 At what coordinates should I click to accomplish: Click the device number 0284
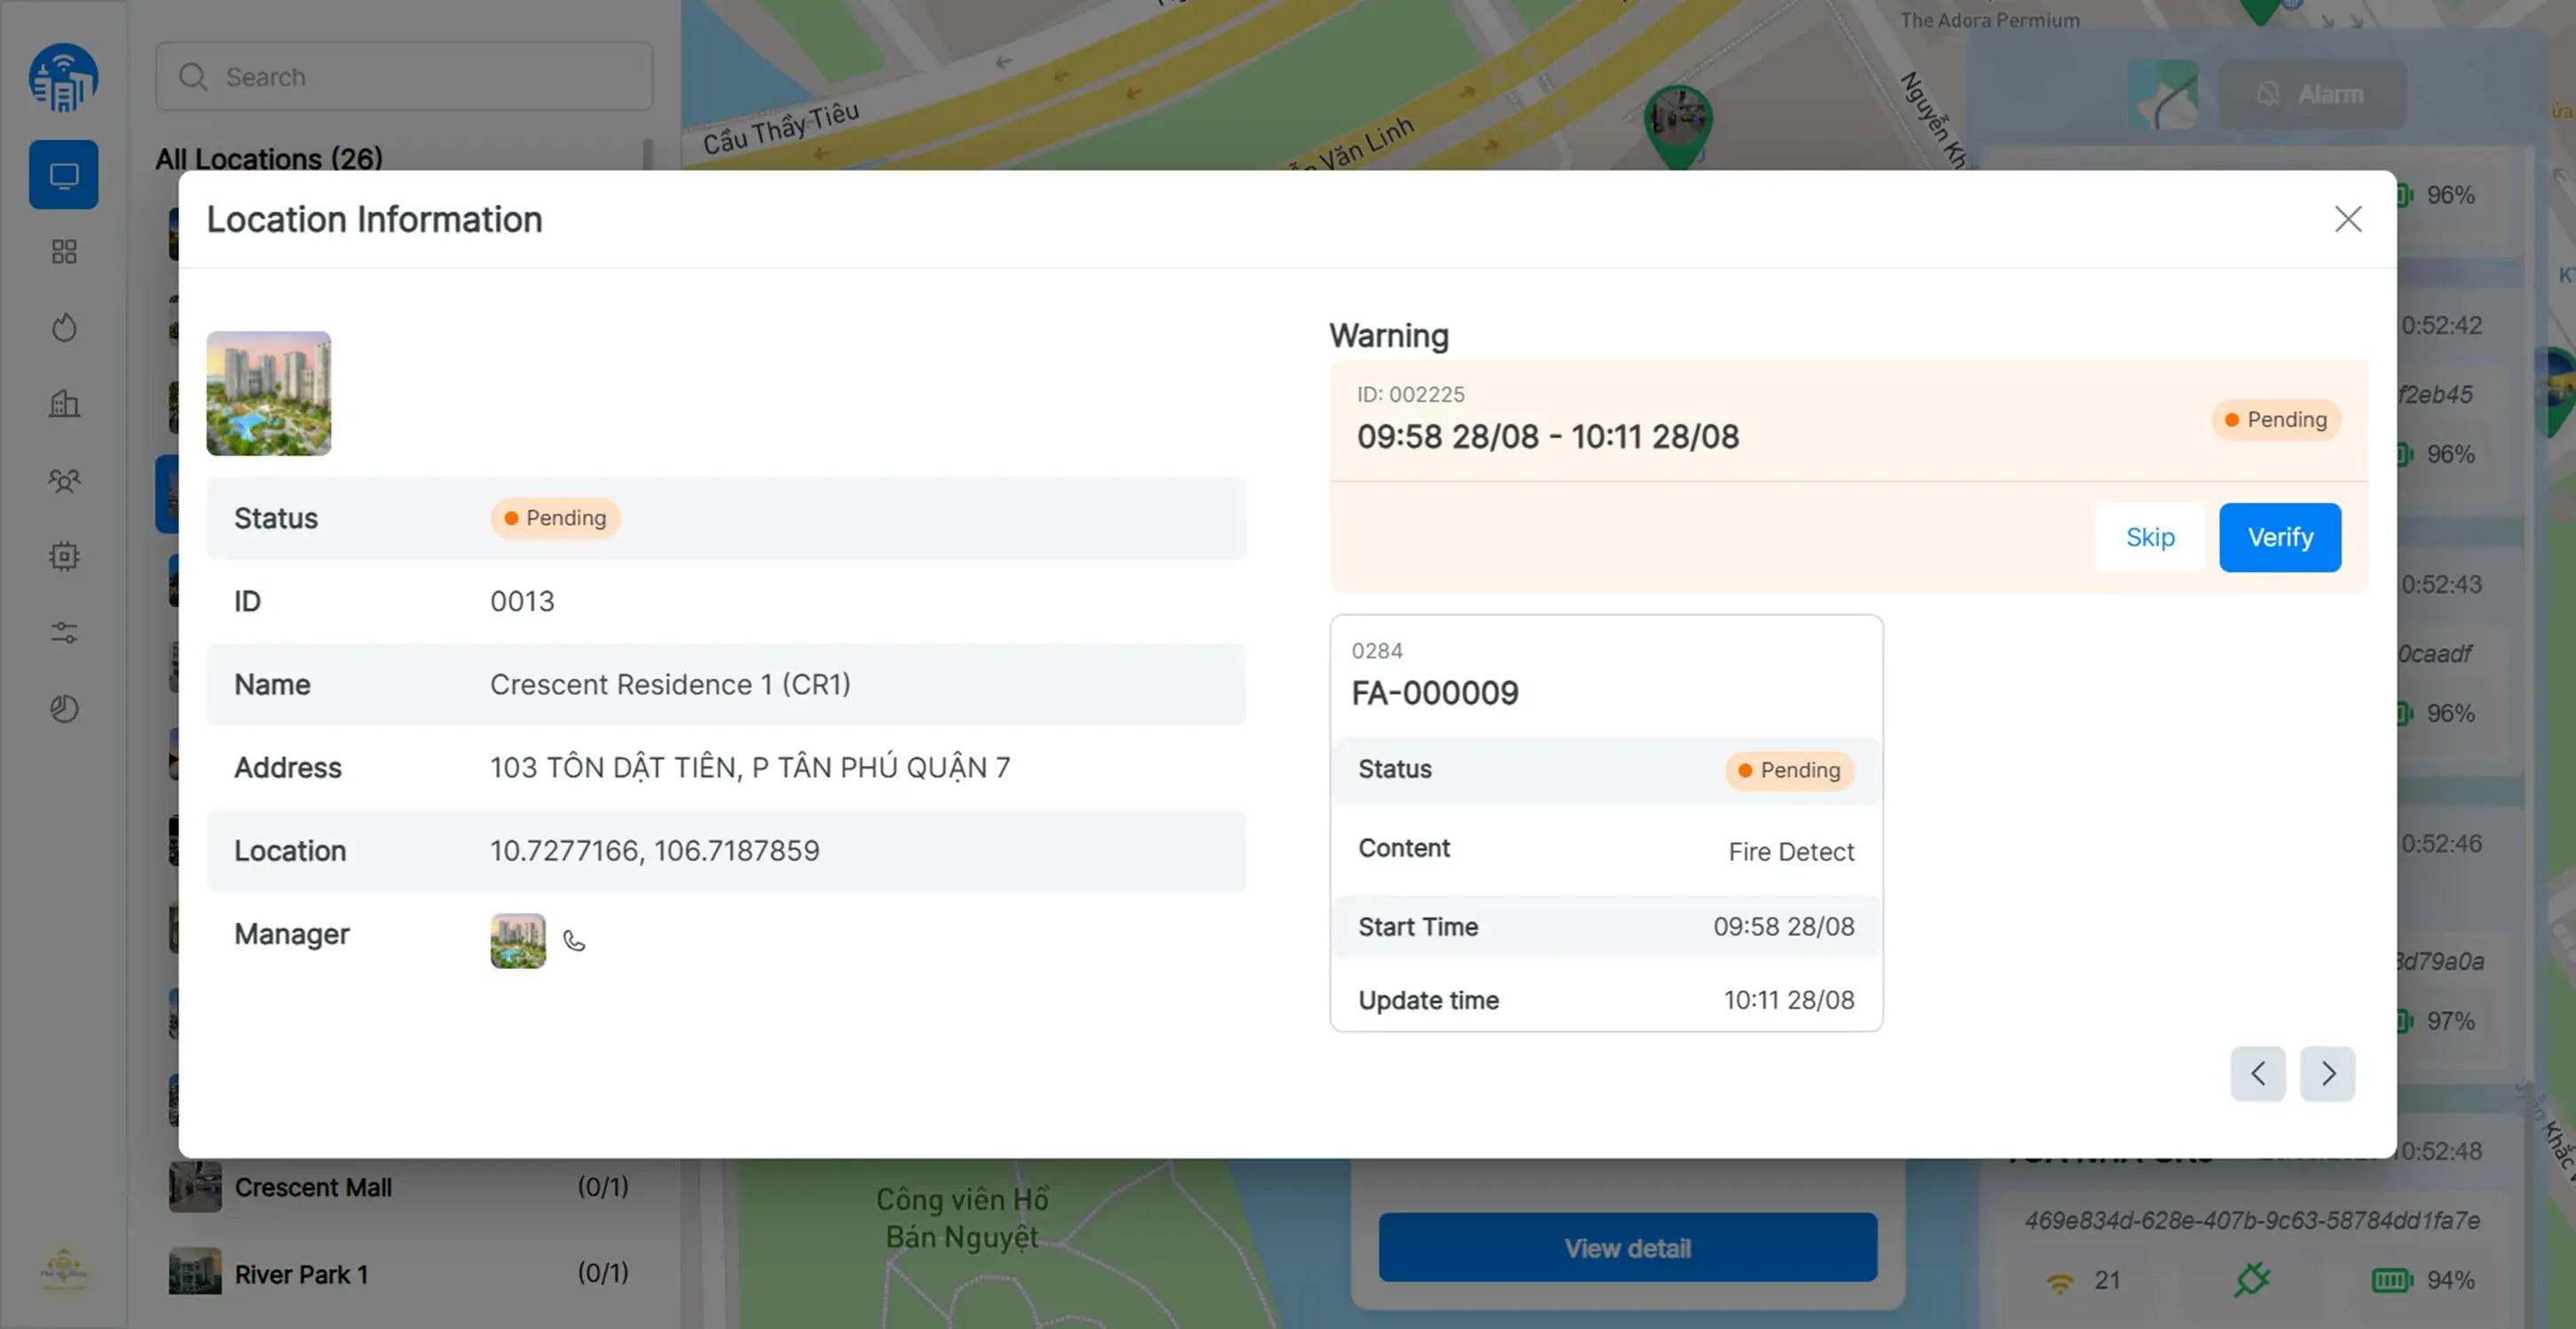(x=1376, y=651)
